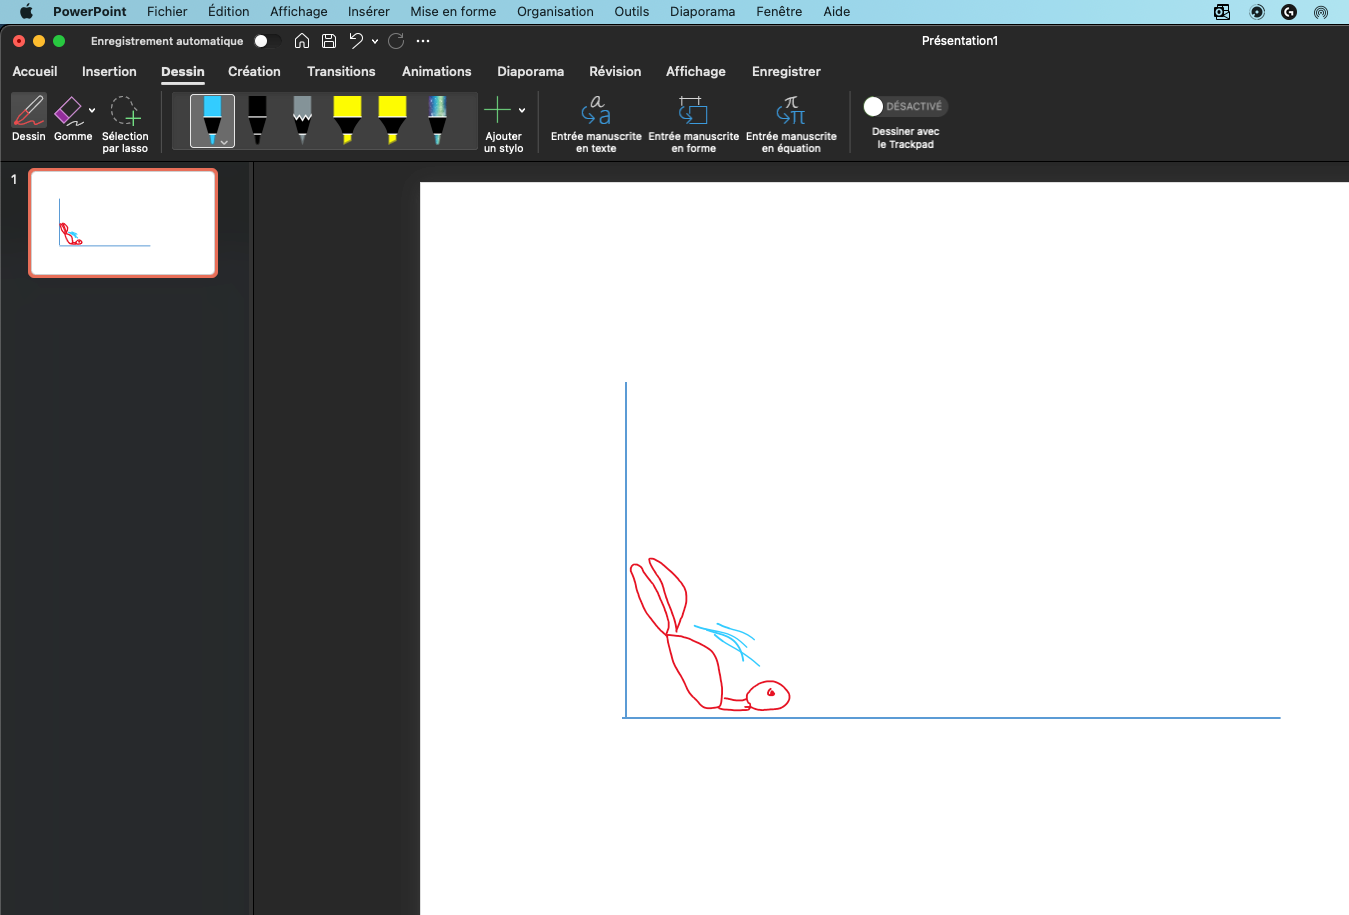Image resolution: width=1349 pixels, height=915 pixels.
Task: Click Entrée manuscrite en forme
Action: pos(693,123)
